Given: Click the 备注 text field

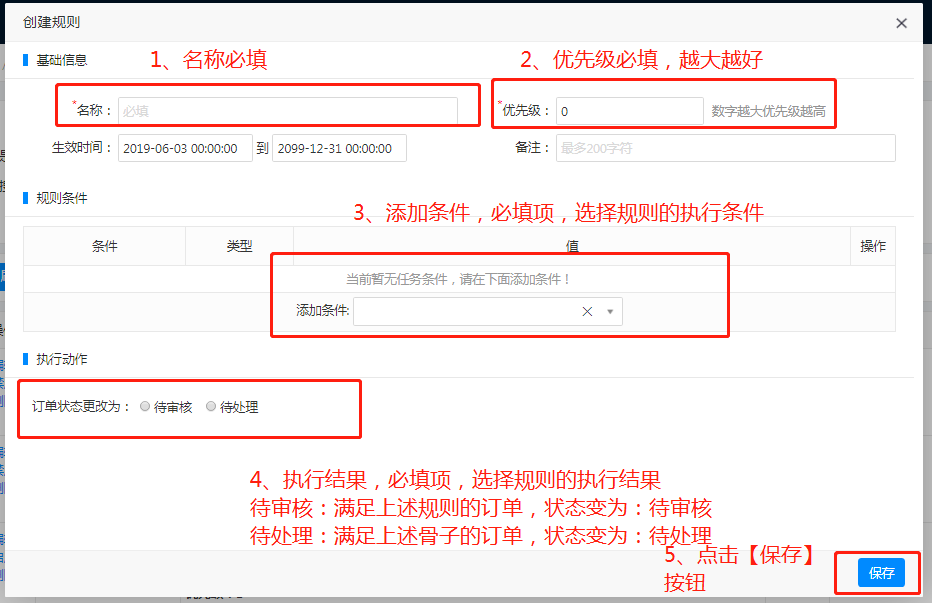Looking at the screenshot, I should 725,148.
